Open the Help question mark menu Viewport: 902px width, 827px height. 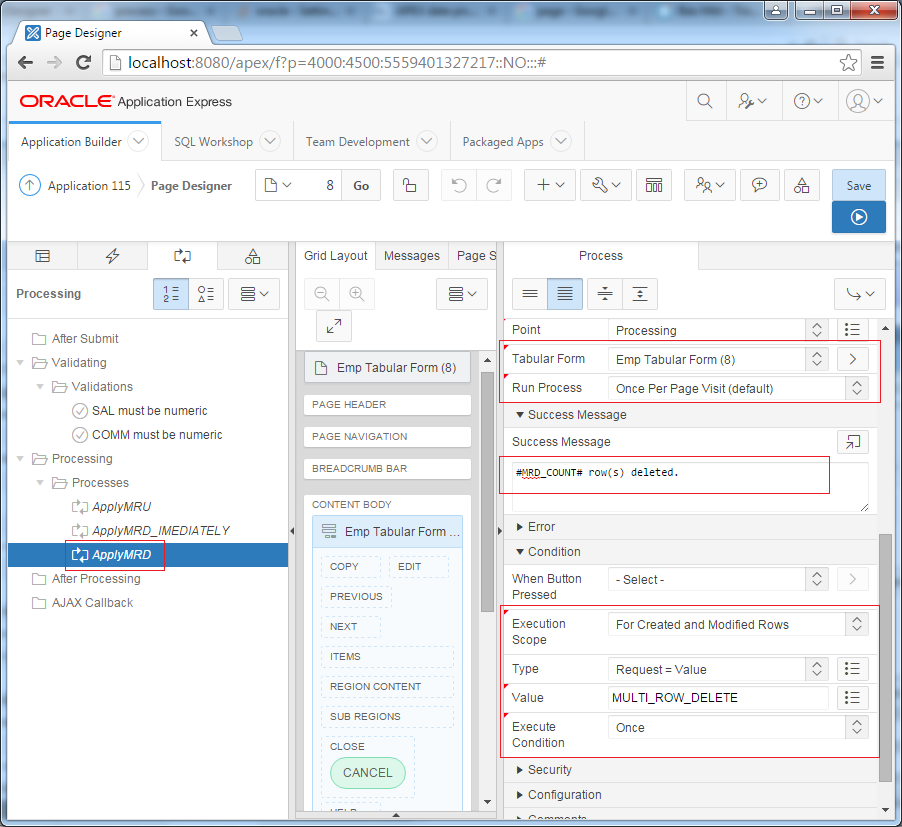point(808,101)
